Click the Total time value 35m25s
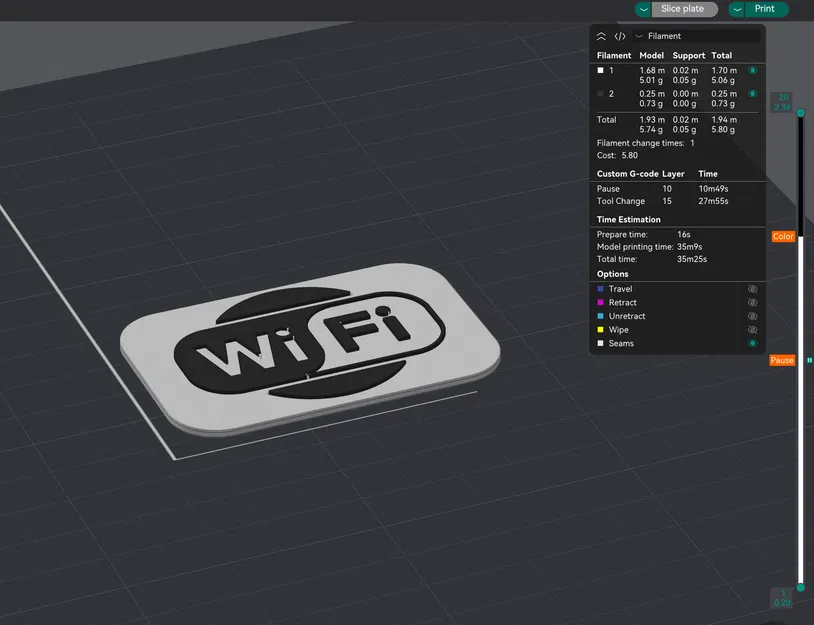The image size is (814, 625). pyautogui.click(x=692, y=259)
